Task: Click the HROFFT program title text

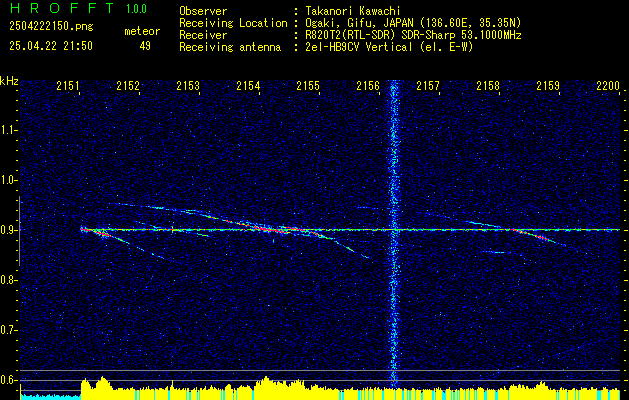Action: click(63, 8)
